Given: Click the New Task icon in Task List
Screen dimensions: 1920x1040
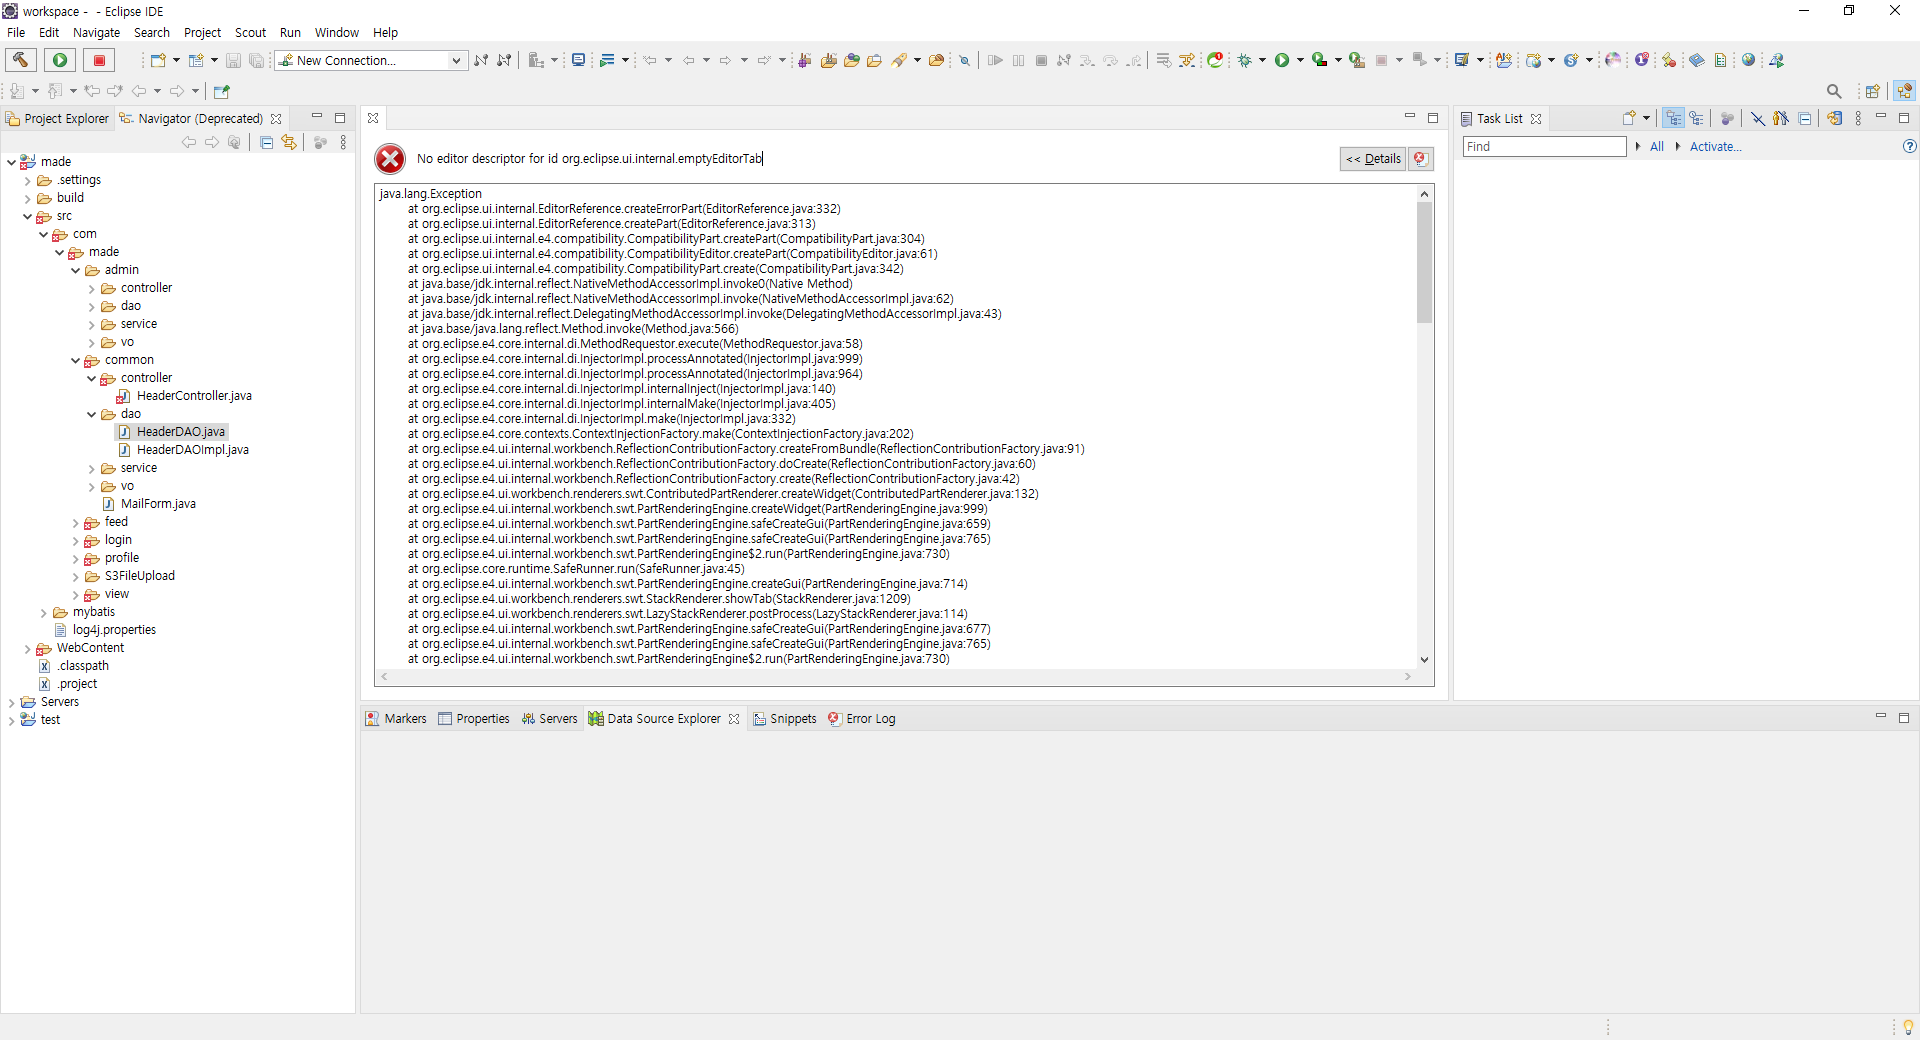Looking at the screenshot, I should [1629, 118].
